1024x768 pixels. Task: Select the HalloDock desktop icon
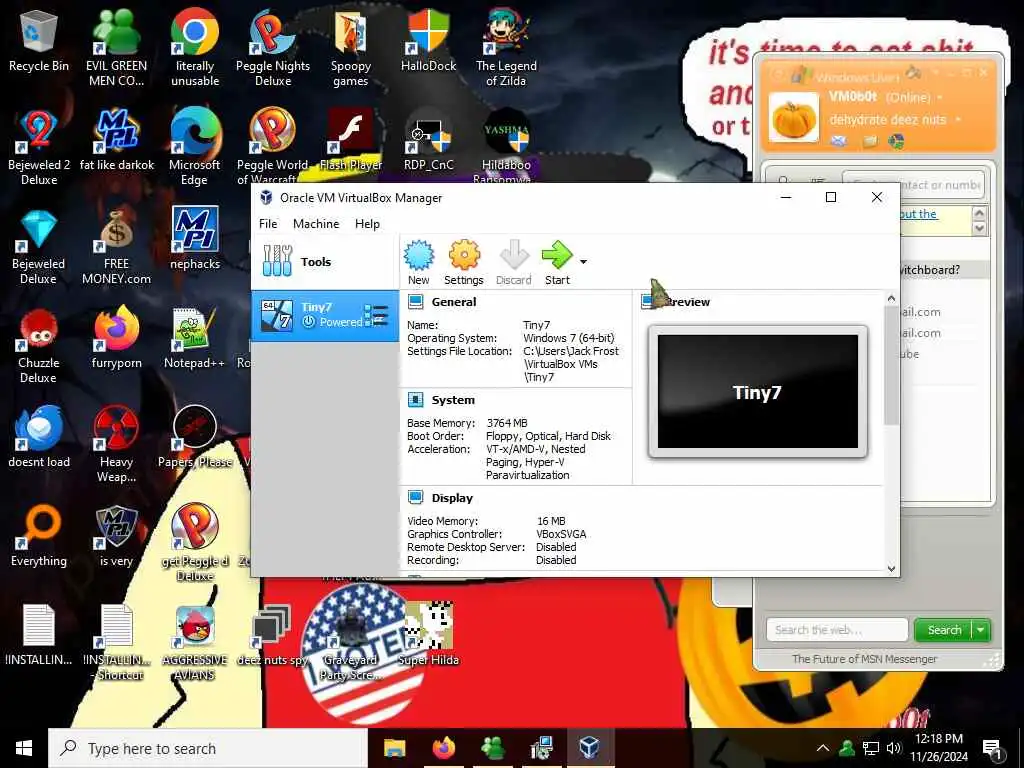(428, 42)
